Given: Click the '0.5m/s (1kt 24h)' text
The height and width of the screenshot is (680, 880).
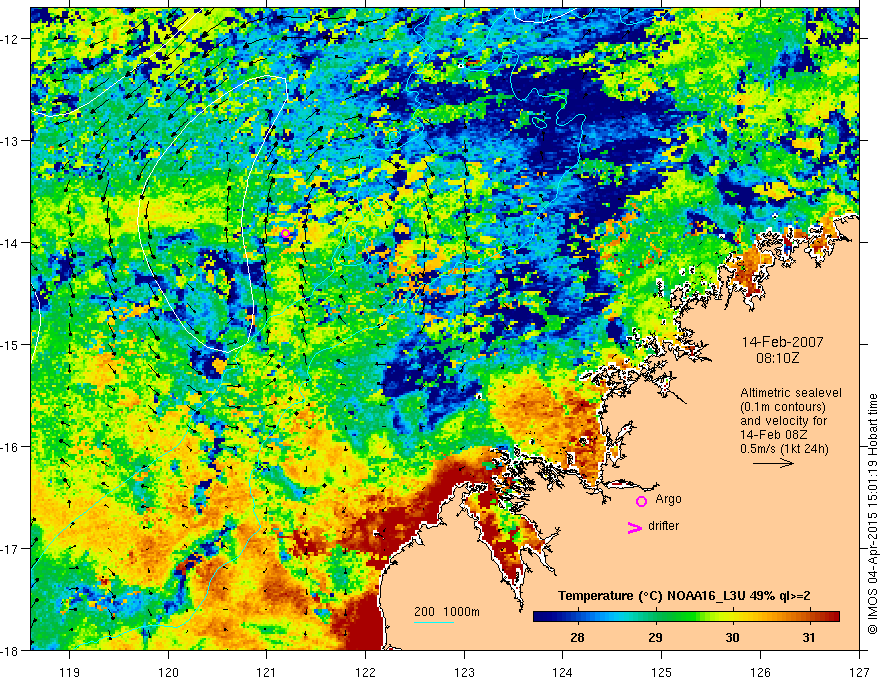Looking at the screenshot, I should (784, 449).
